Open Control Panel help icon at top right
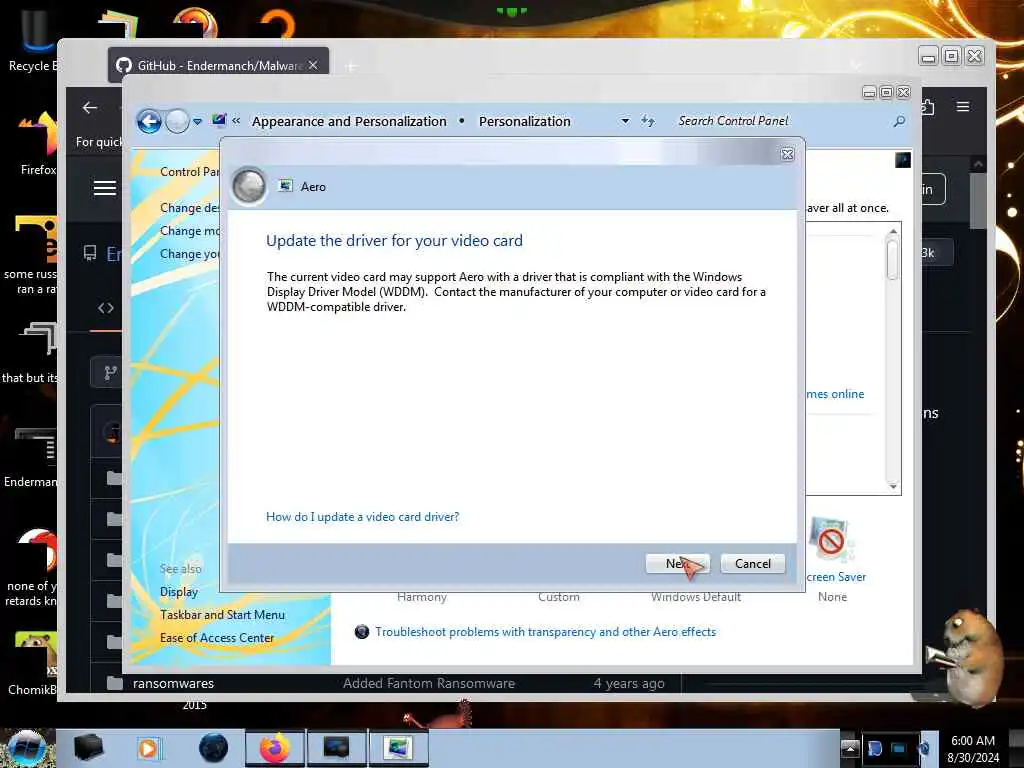 [903, 160]
